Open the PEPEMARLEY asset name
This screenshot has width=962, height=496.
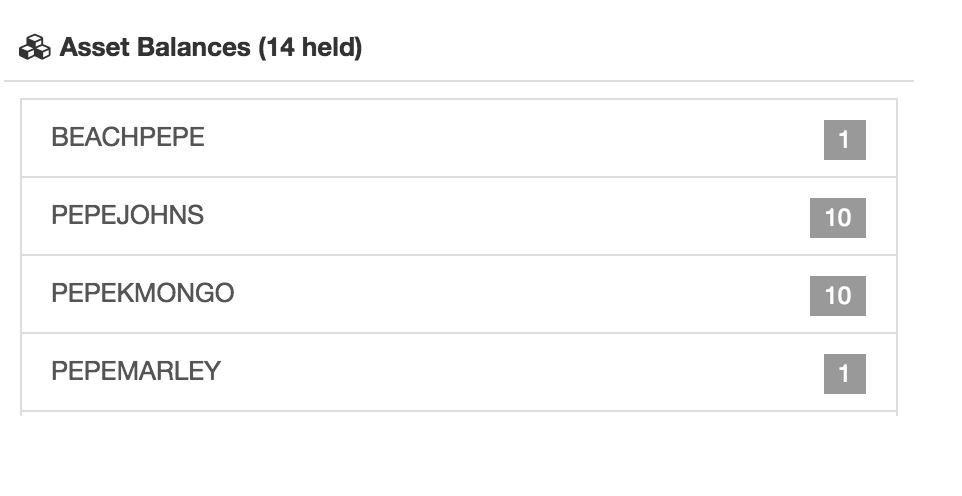point(136,371)
